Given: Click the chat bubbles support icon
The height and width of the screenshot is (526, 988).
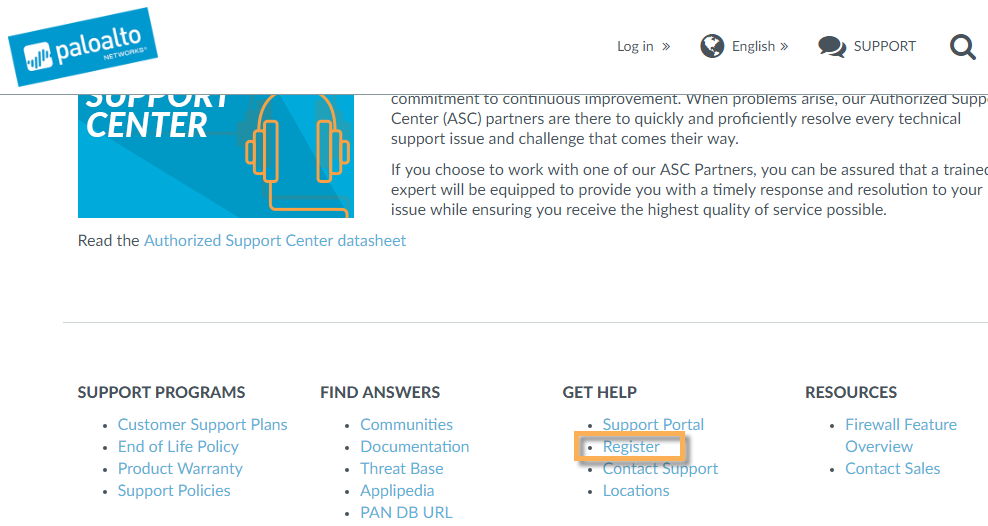Looking at the screenshot, I should 832,47.
